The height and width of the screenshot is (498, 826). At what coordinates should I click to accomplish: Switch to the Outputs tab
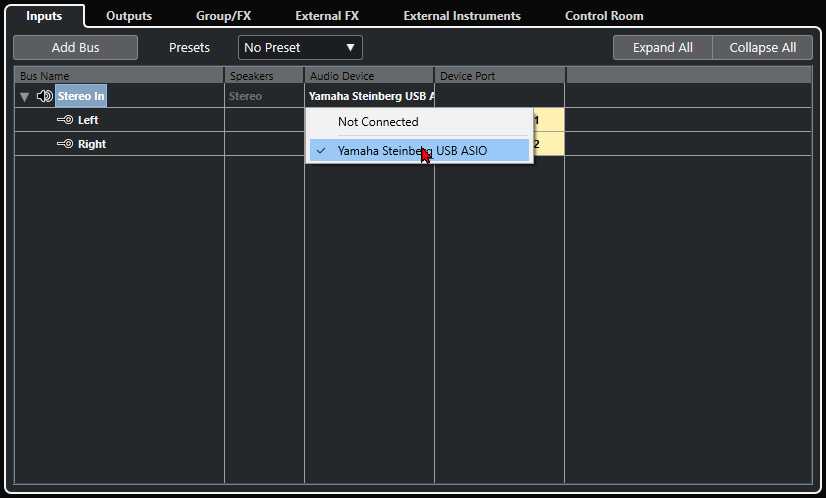[x=129, y=16]
